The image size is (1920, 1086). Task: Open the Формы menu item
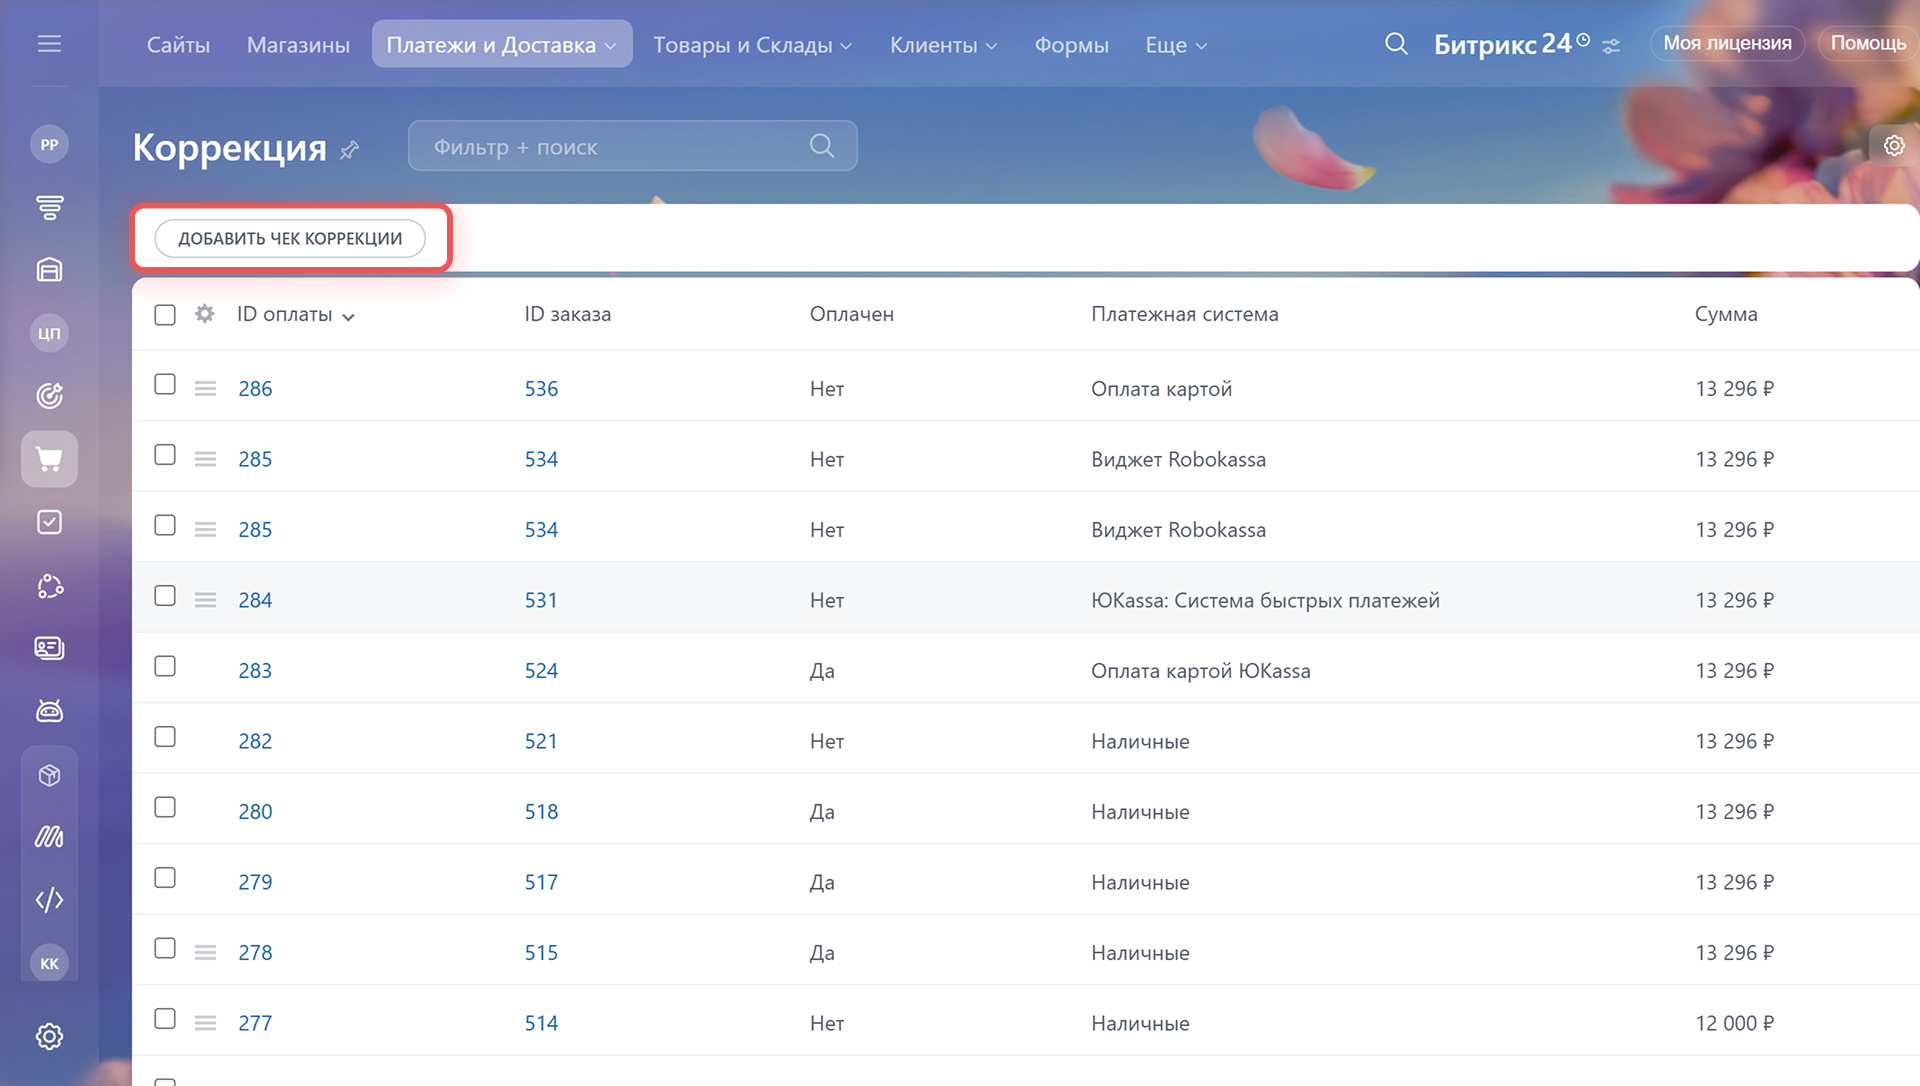(1071, 45)
